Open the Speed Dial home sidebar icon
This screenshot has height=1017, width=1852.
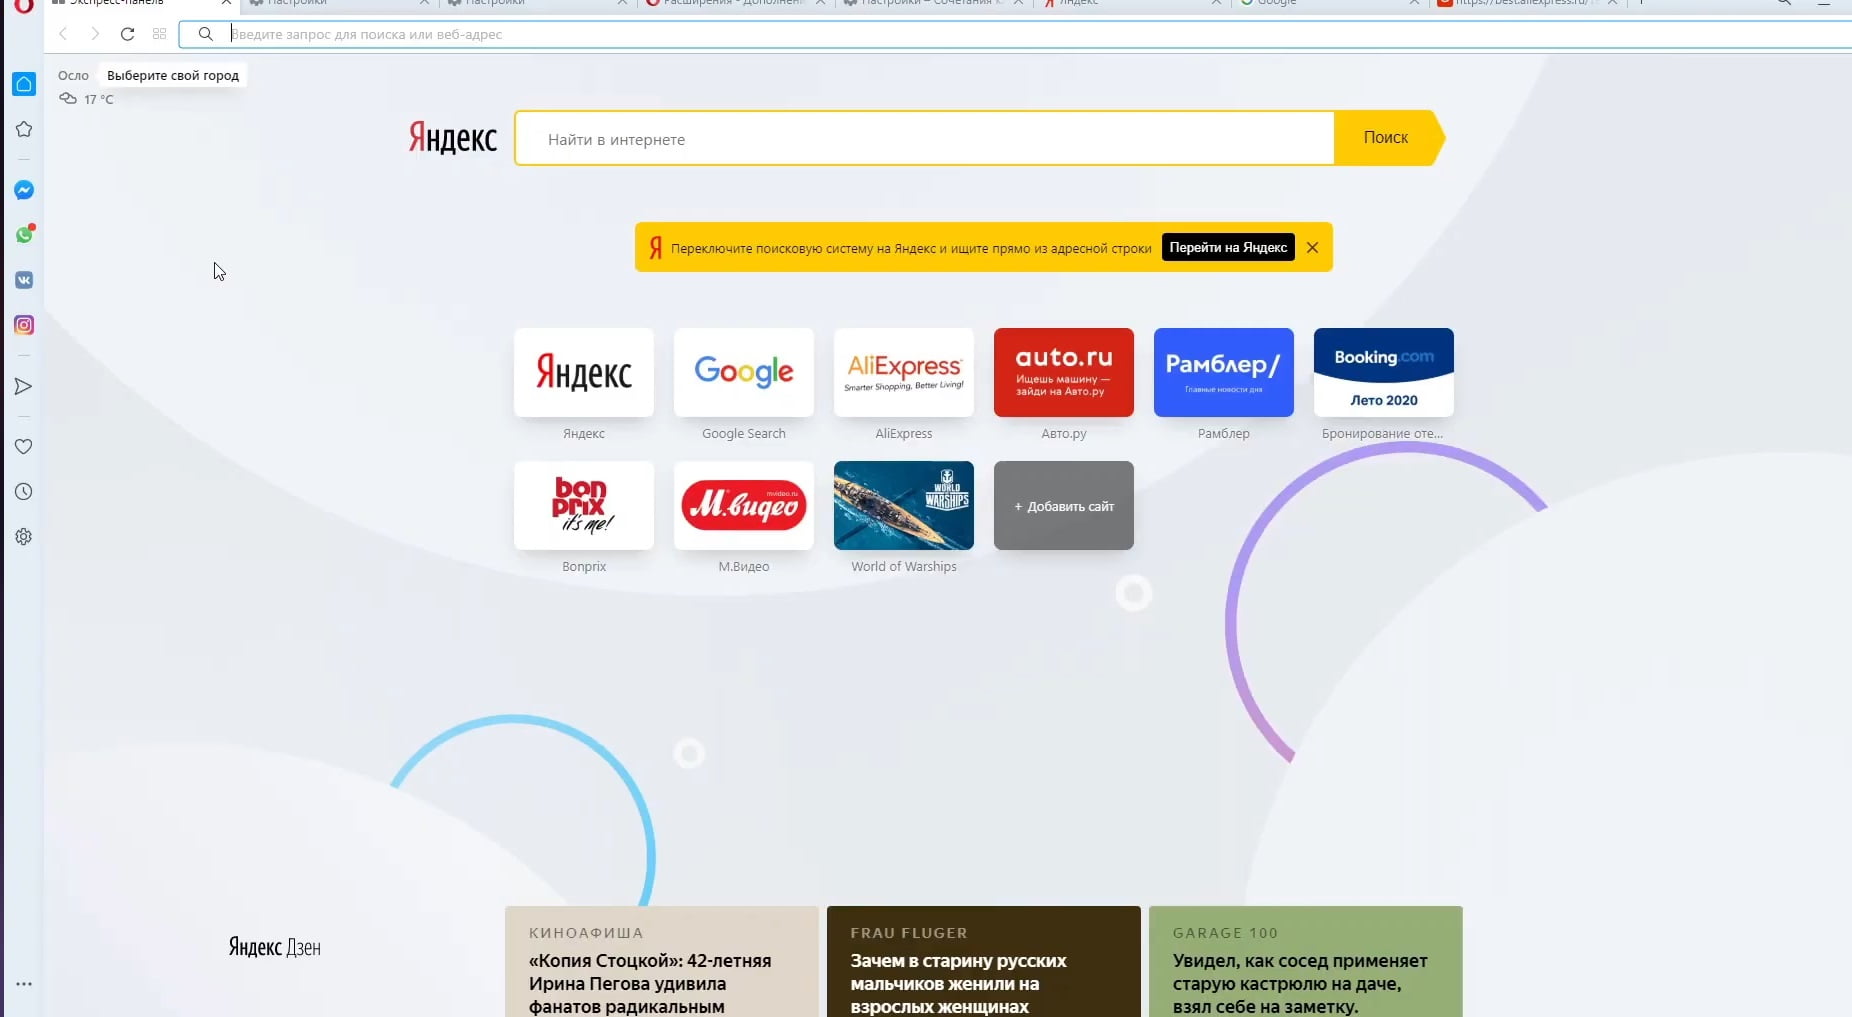tap(24, 84)
